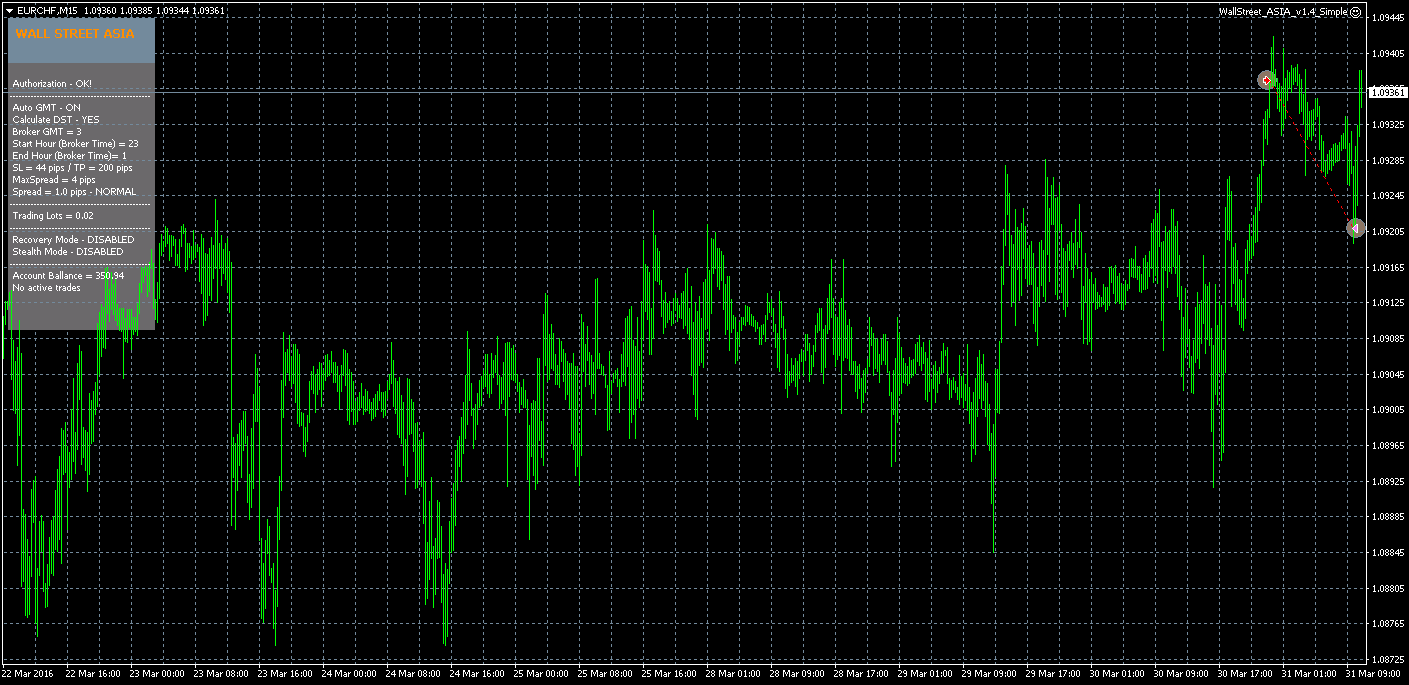The width and height of the screenshot is (1409, 685).
Task: Click price scale label 1.09005
Action: (1388, 410)
